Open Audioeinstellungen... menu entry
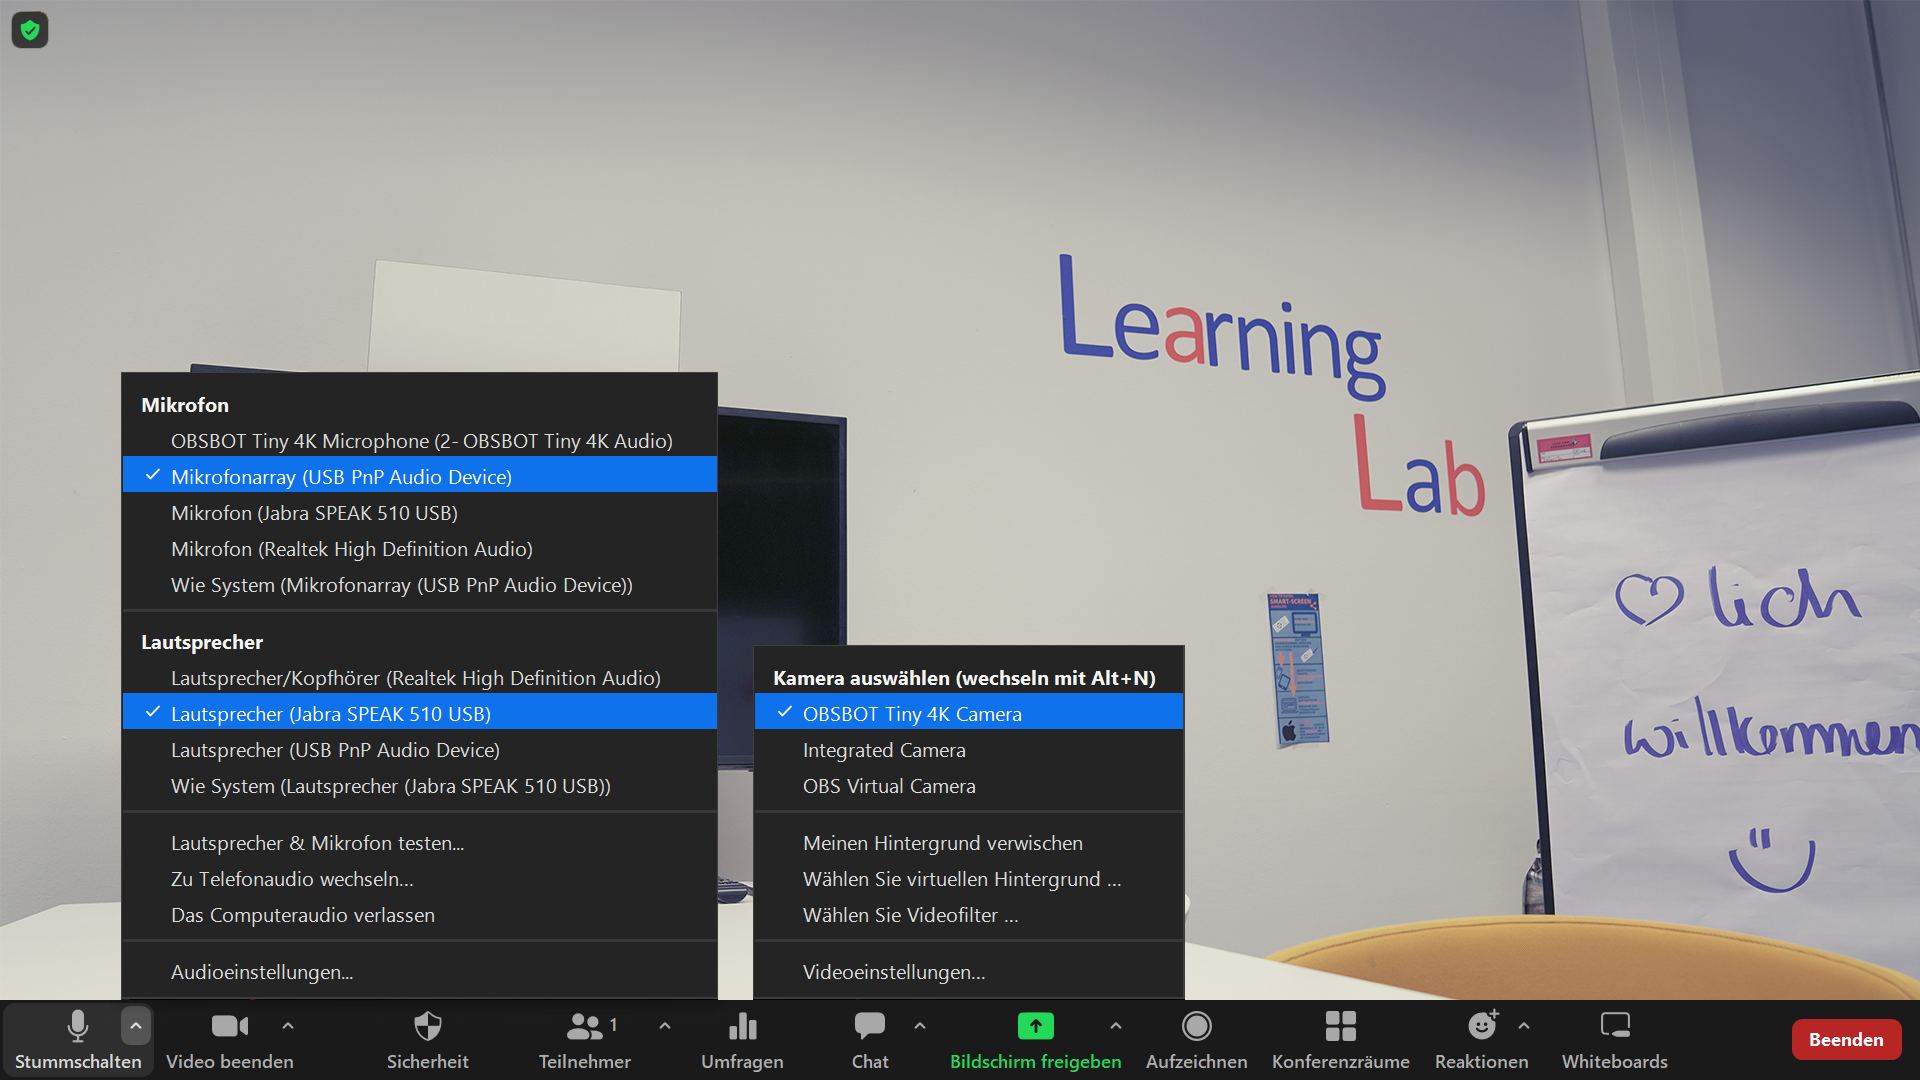The height and width of the screenshot is (1080, 1920). pos(262,972)
